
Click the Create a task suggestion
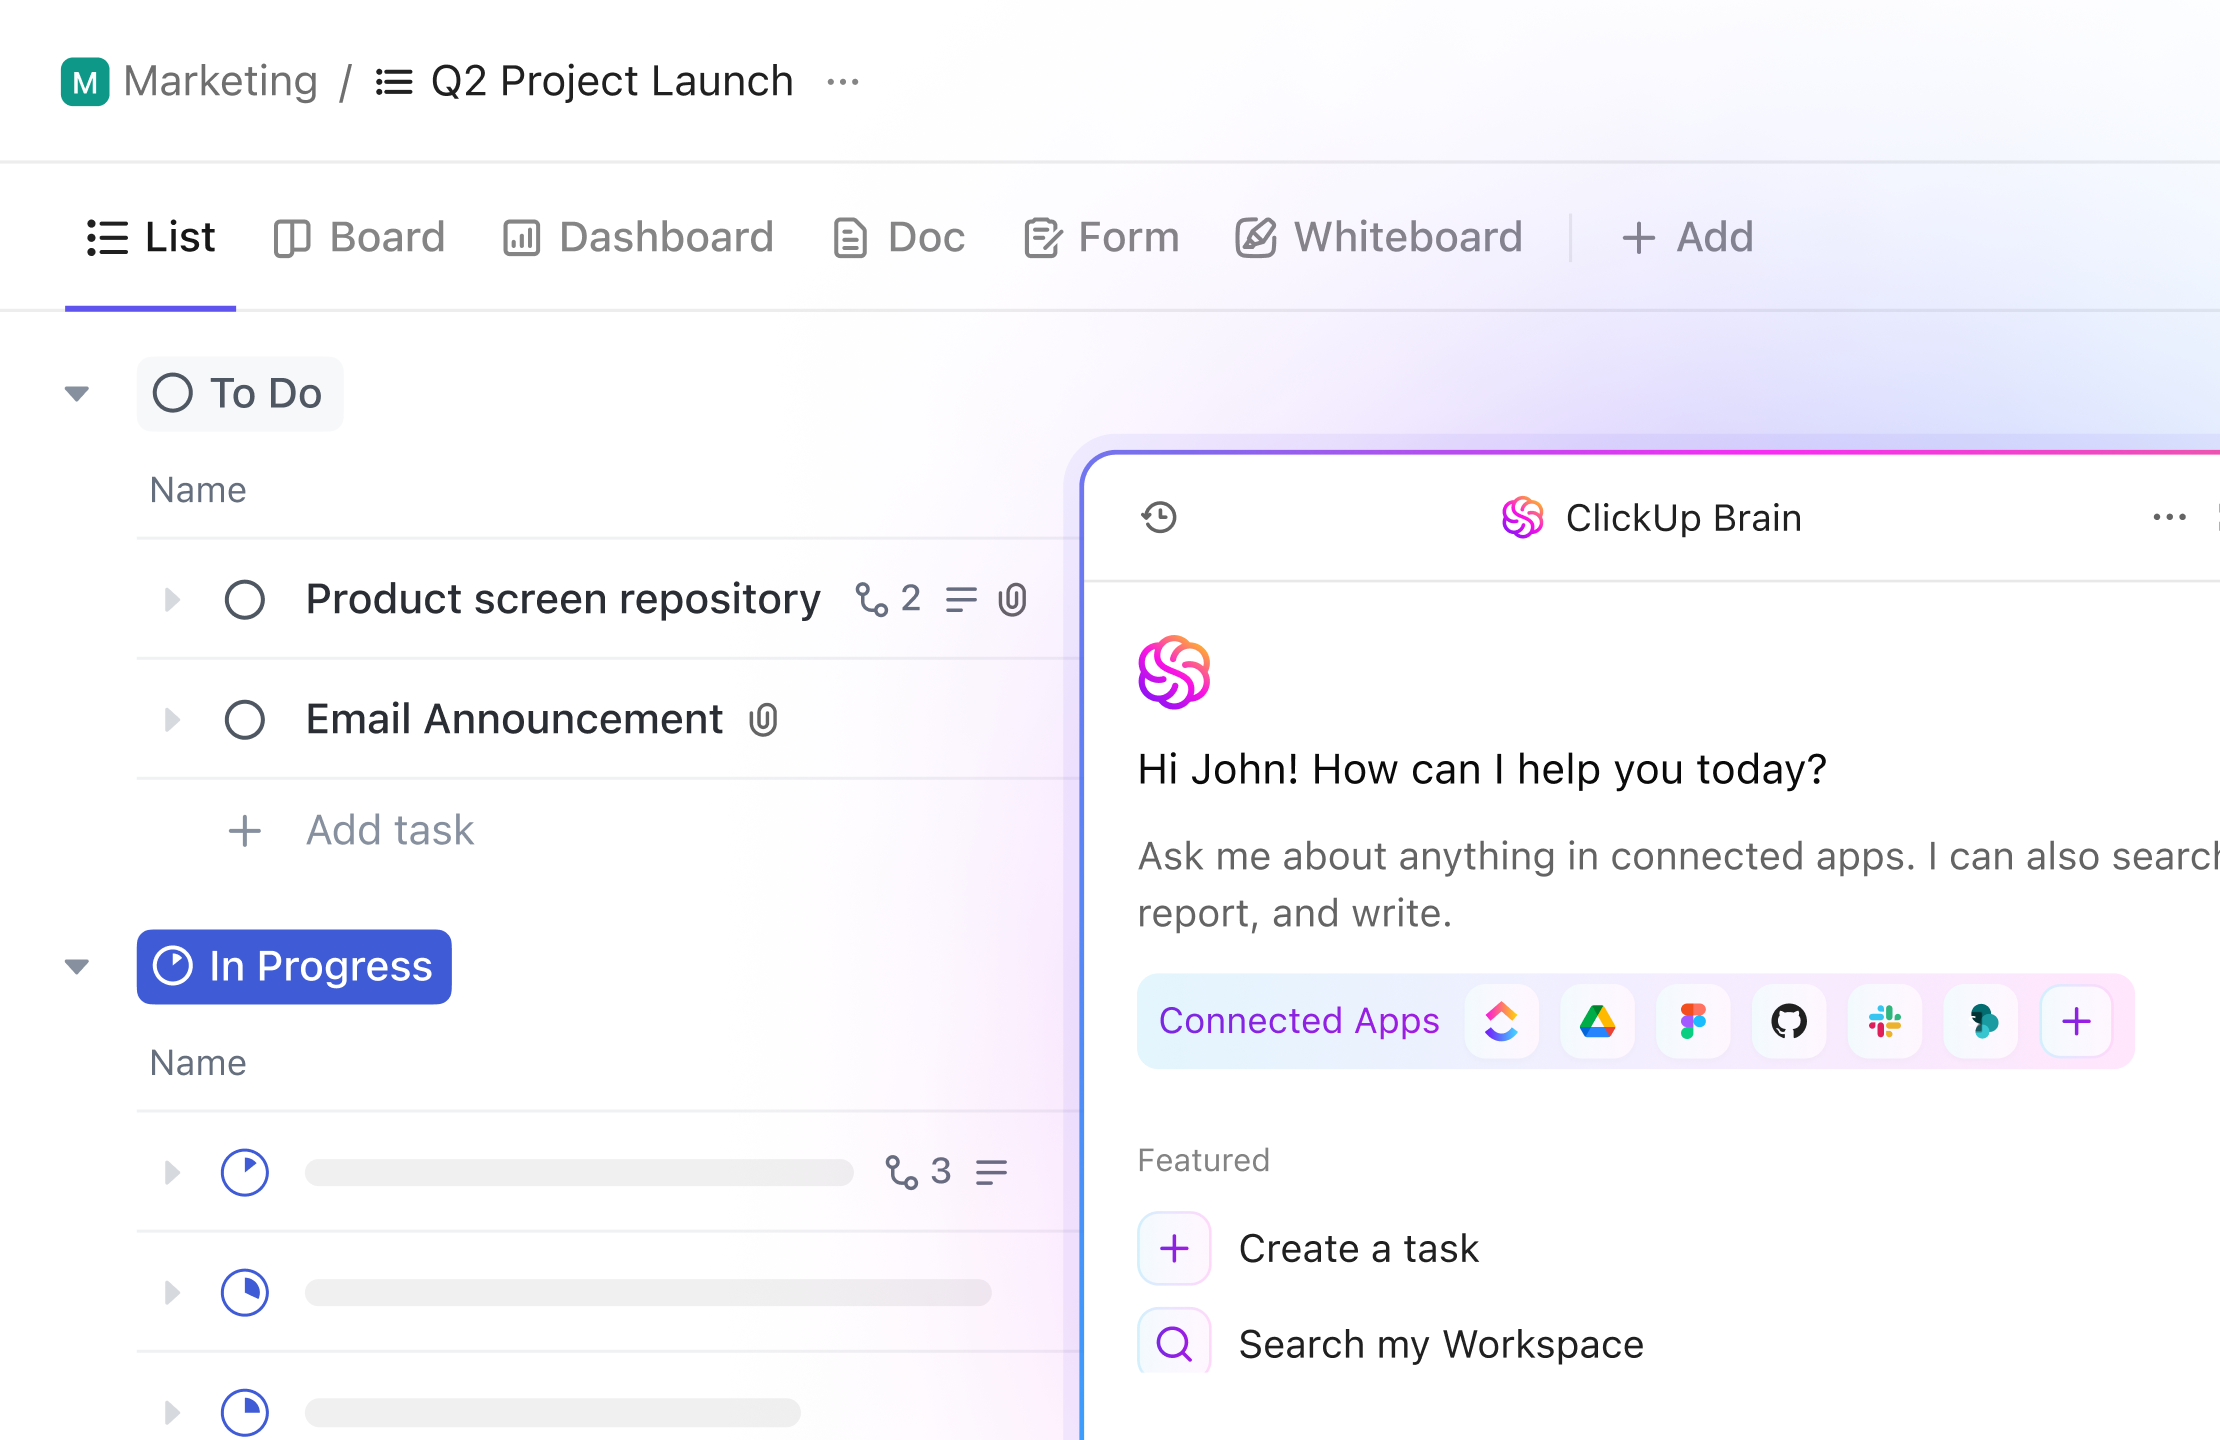1358,1248
